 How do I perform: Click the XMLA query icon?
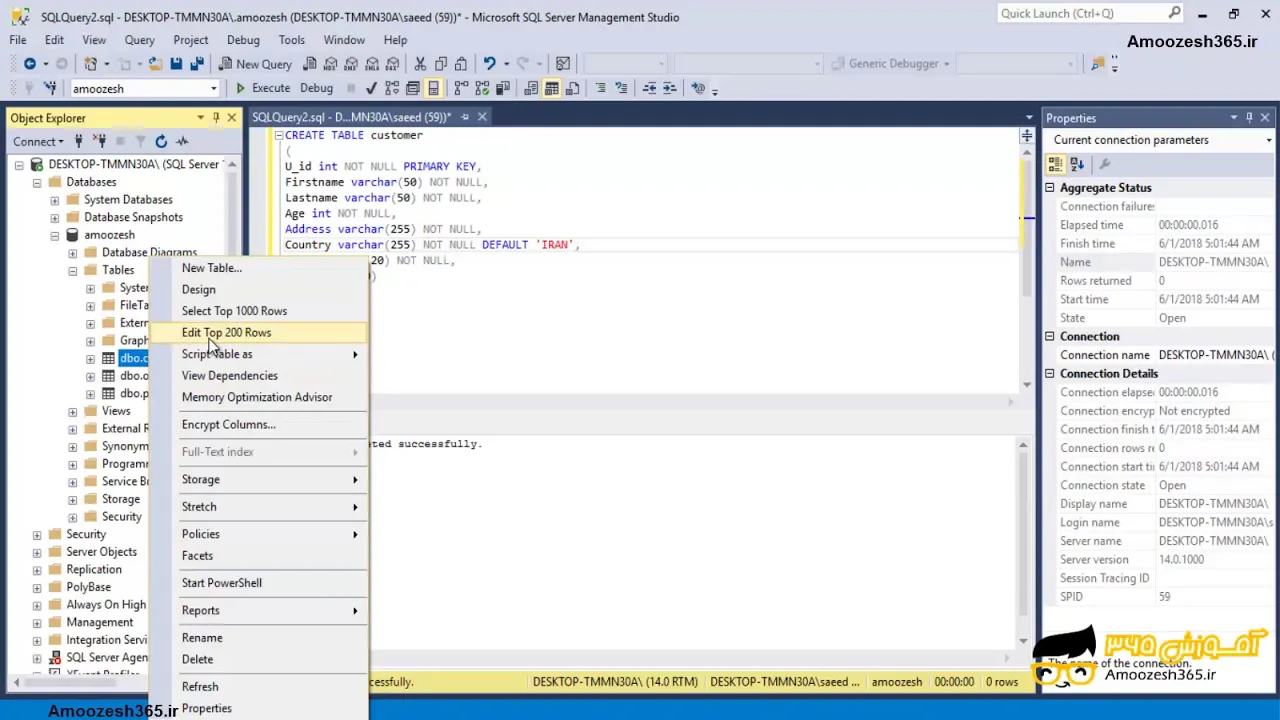372,64
